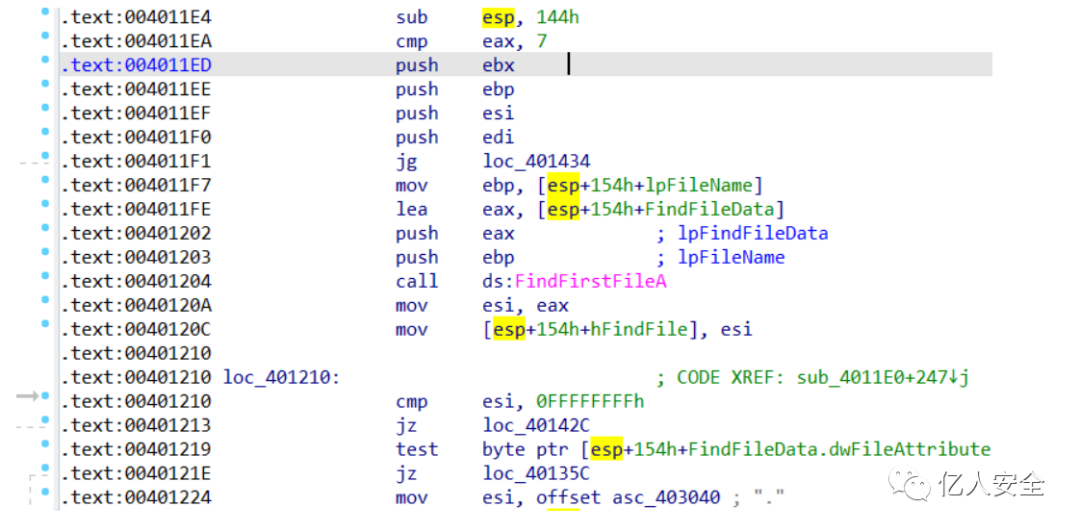Click the address .text:004011F7
The height and width of the screenshot is (532, 1080).
click(x=136, y=185)
